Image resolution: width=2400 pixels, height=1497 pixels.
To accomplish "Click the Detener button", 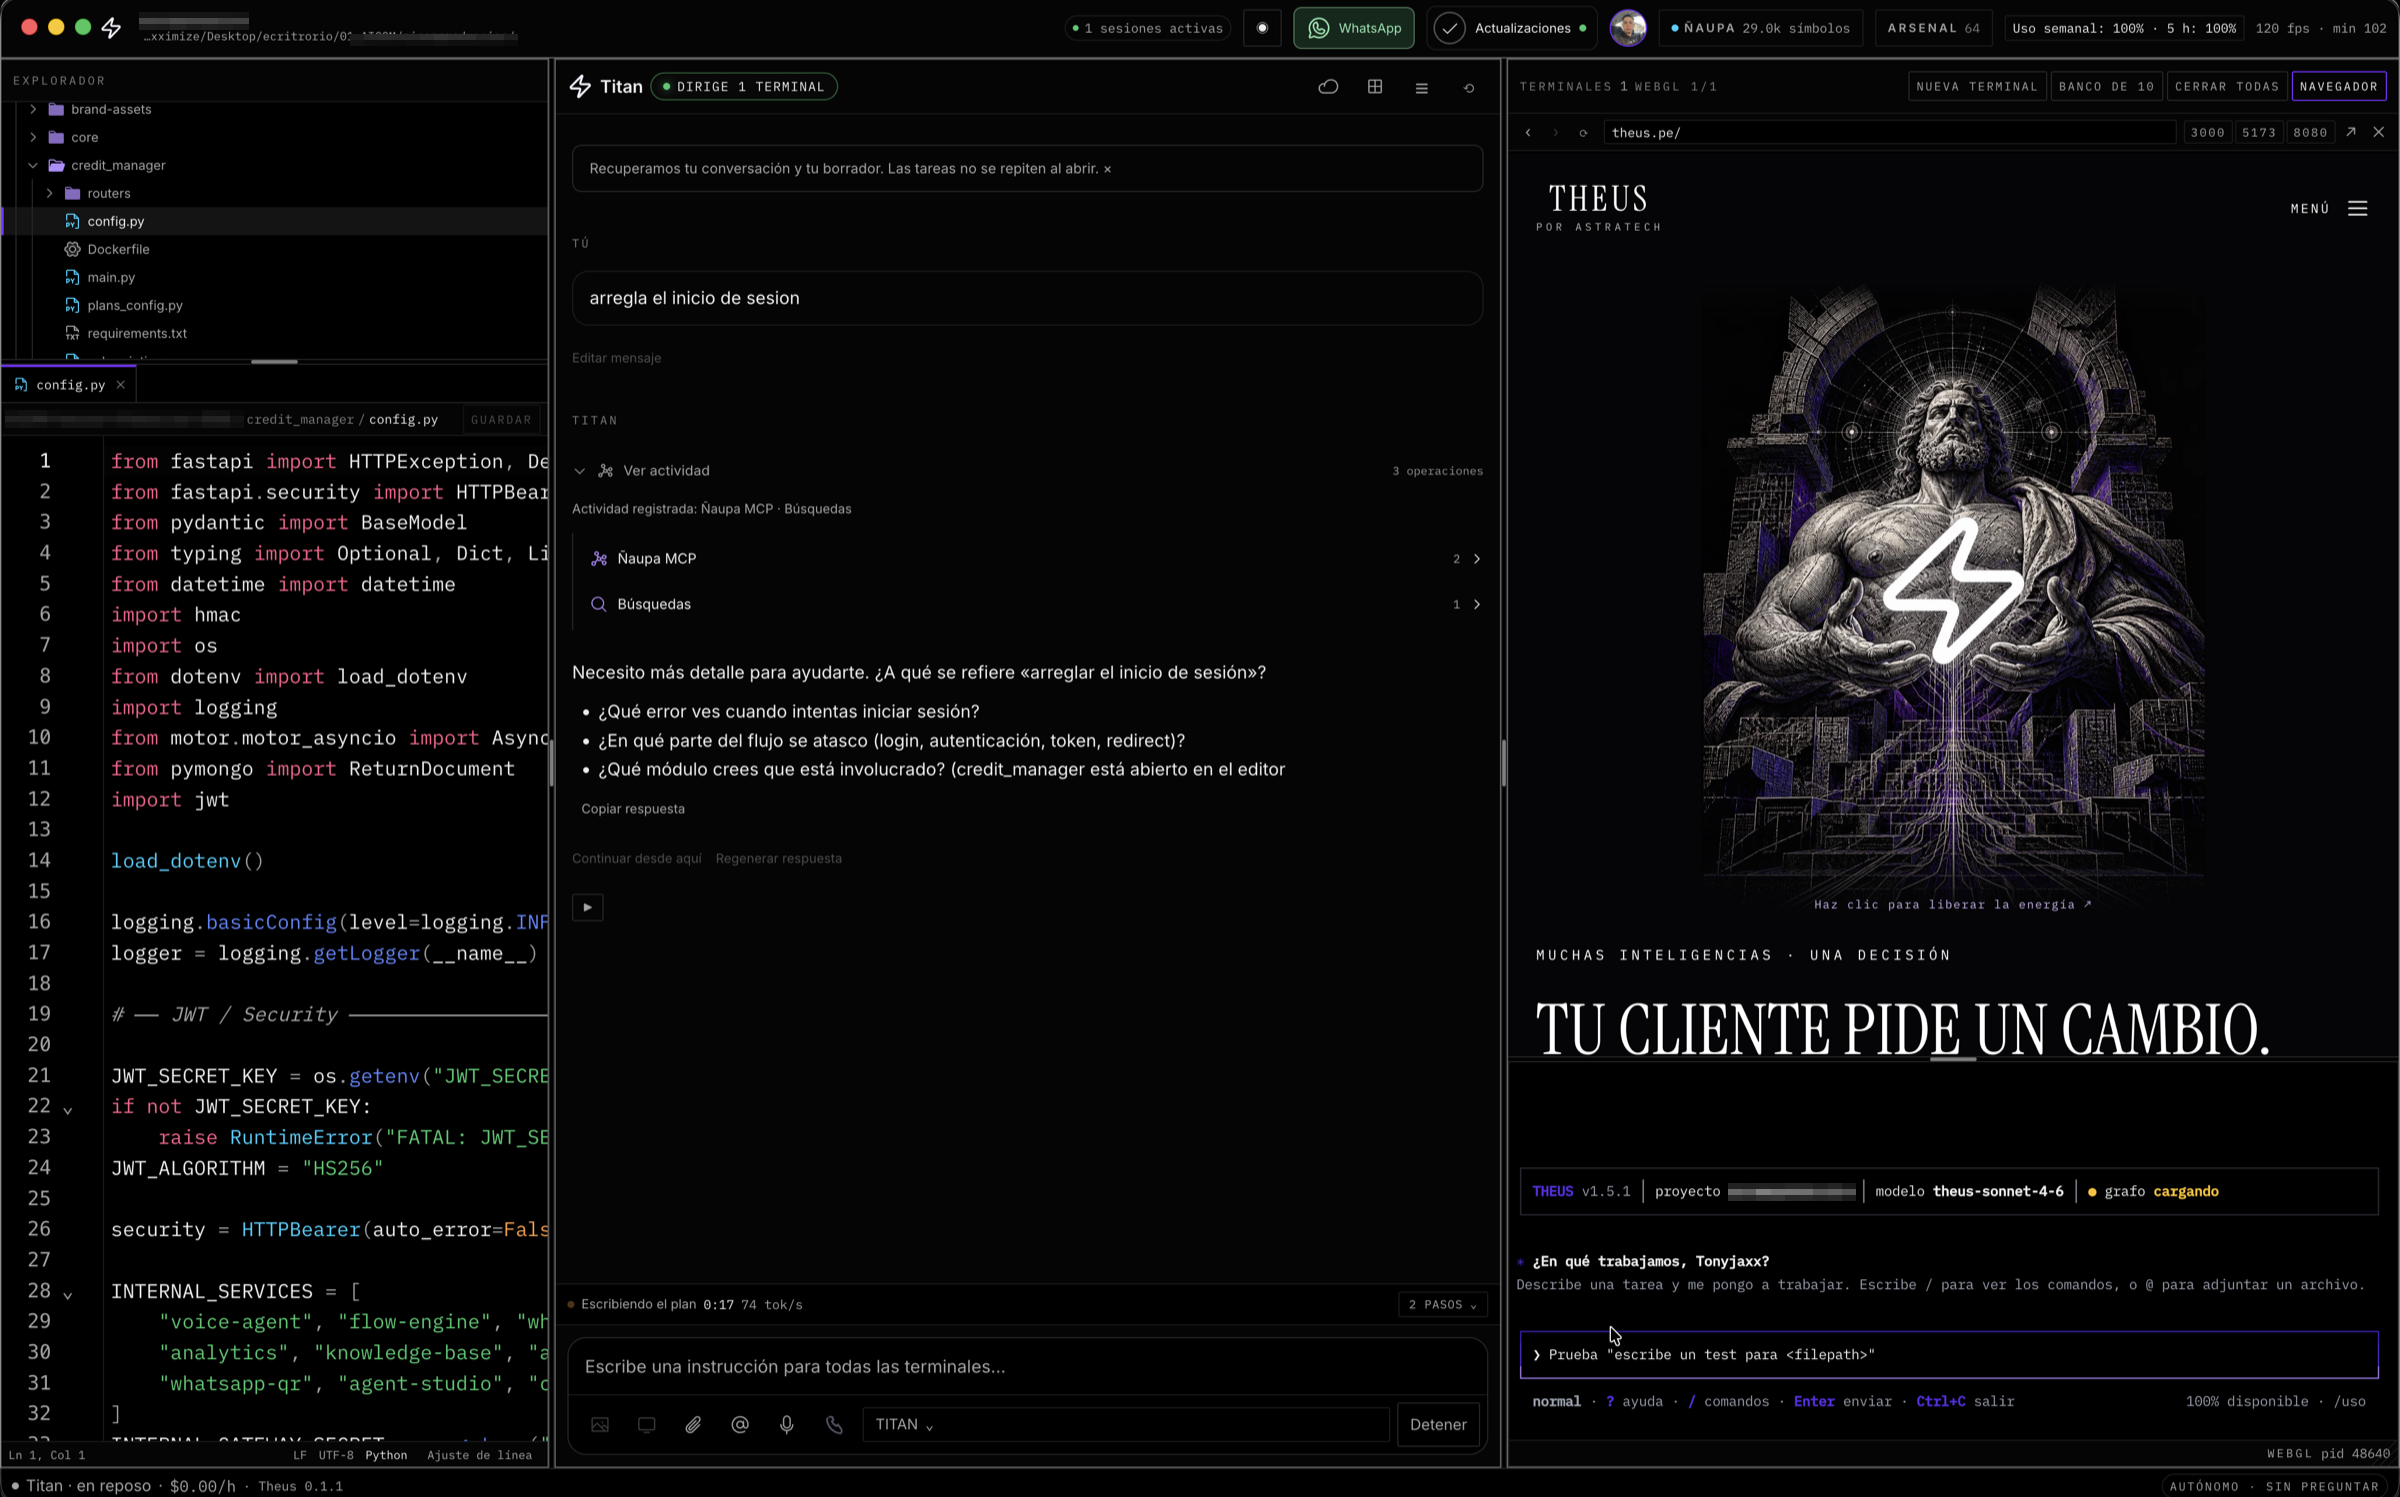I will tap(1438, 1424).
